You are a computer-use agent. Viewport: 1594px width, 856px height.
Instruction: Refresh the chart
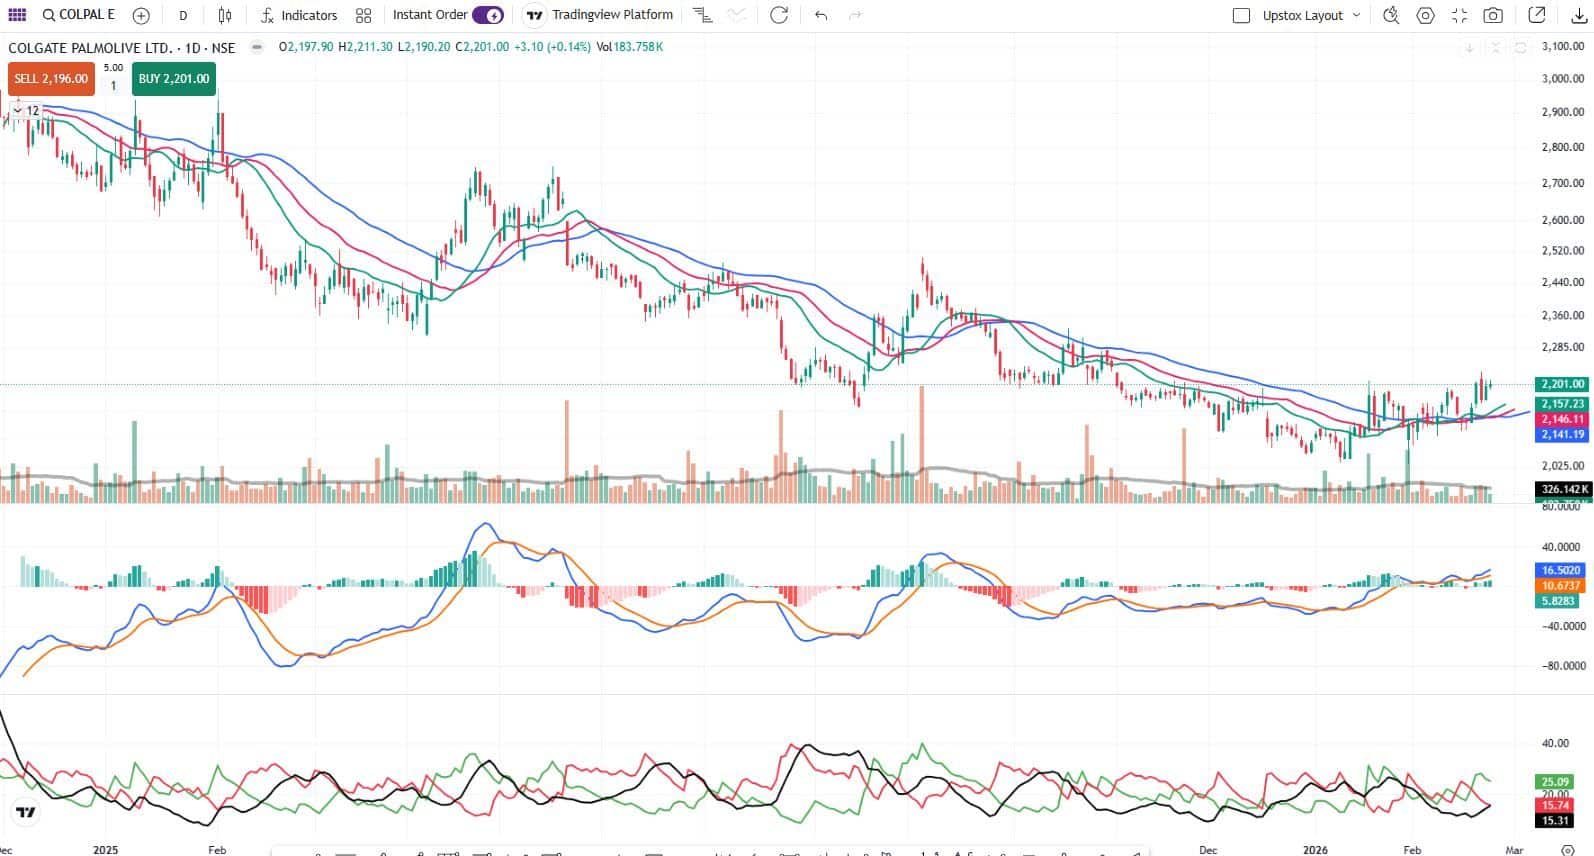[780, 15]
